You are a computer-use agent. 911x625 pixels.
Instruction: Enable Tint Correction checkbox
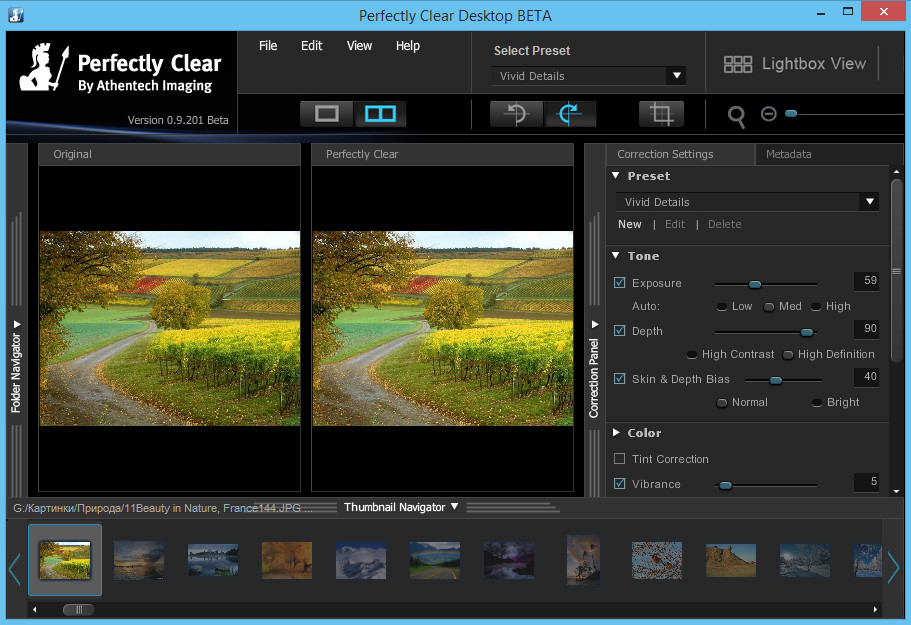tap(619, 459)
